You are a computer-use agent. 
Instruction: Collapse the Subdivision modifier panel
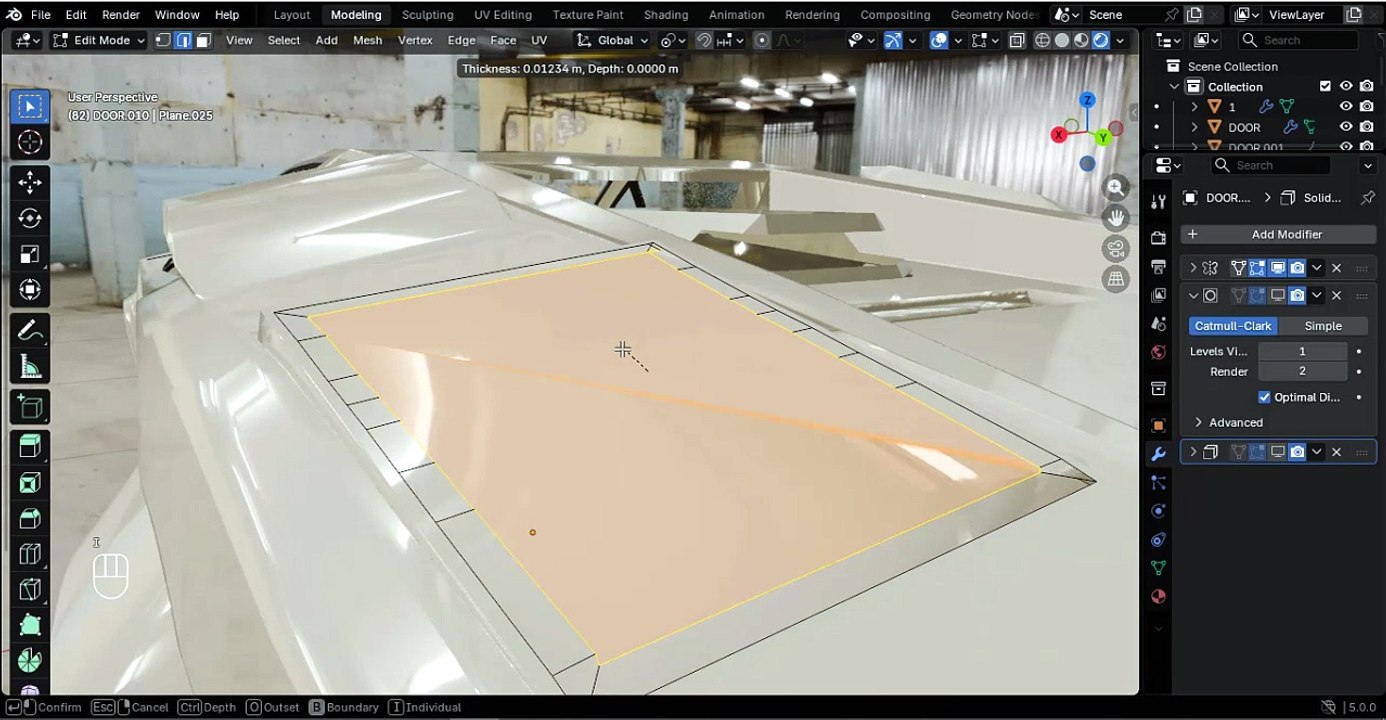click(x=1193, y=295)
